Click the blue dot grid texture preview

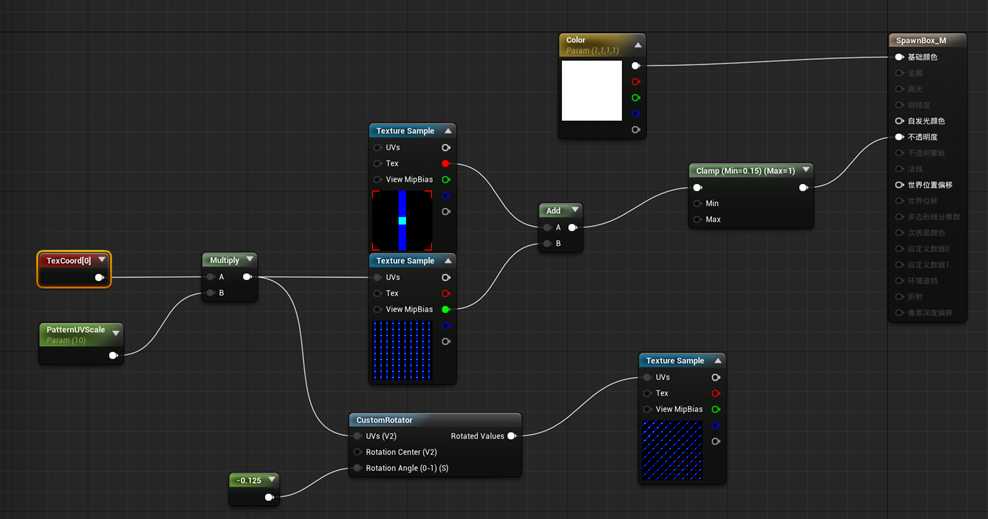click(402, 351)
